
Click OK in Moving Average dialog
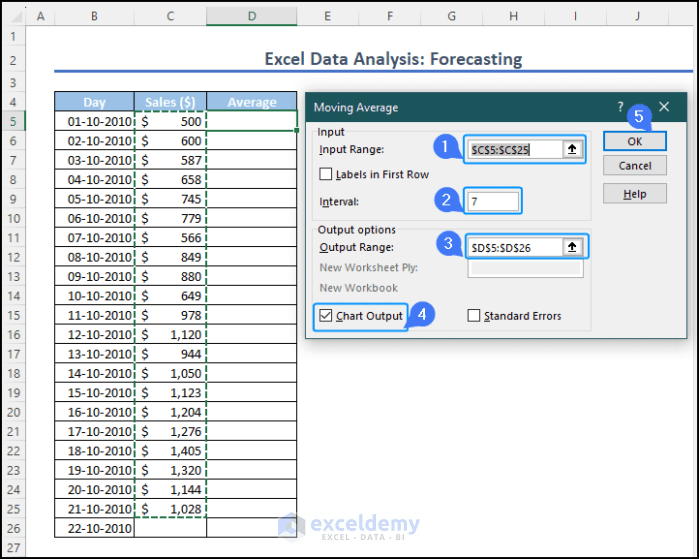coord(635,141)
